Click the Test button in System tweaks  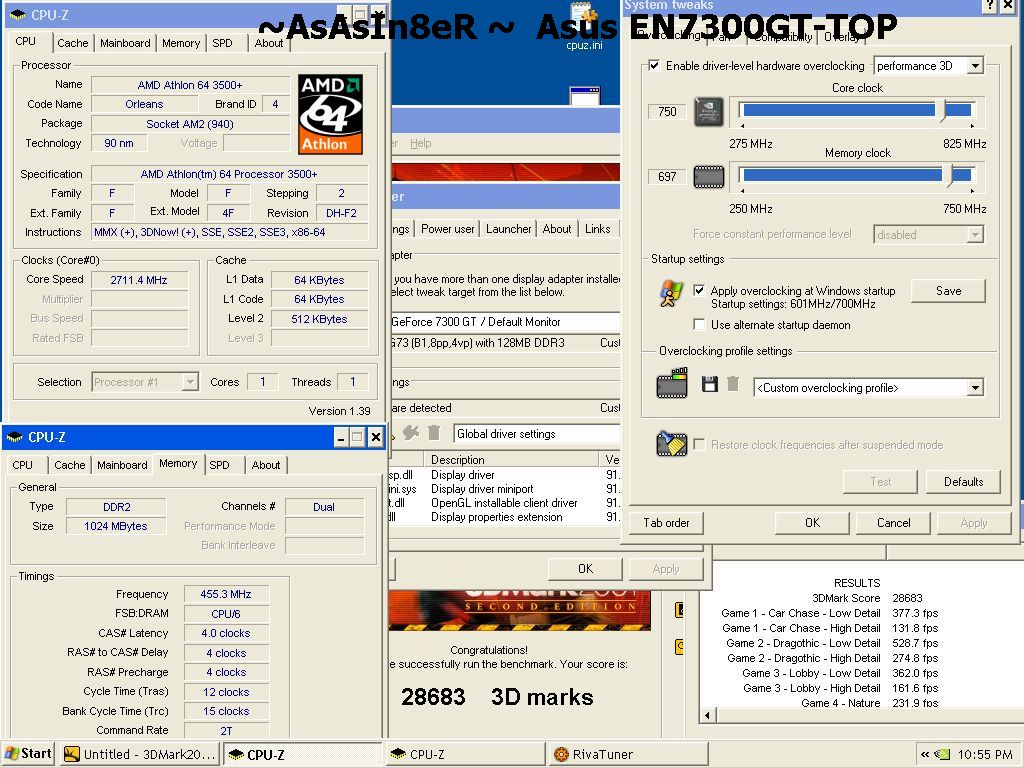pos(880,482)
